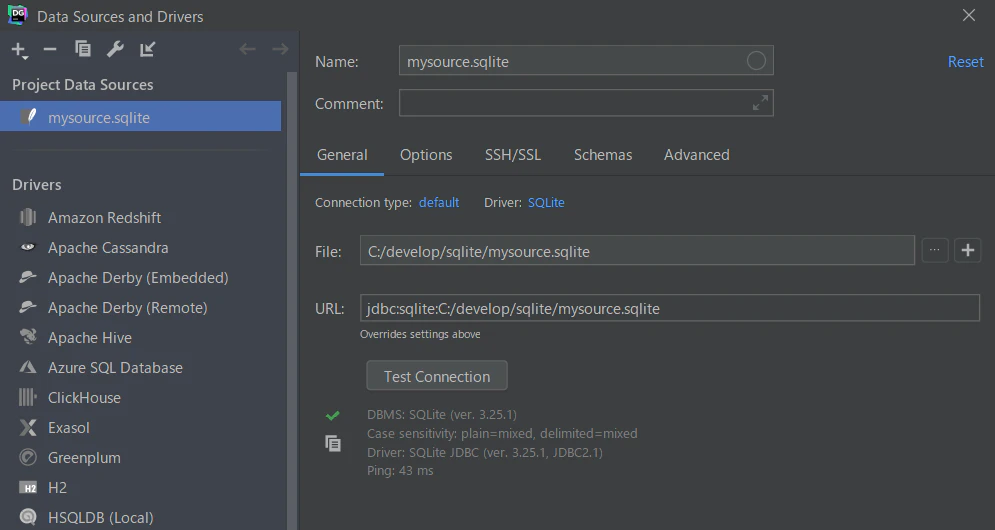Go forward with the right arrow icon
Image resolution: width=995 pixels, height=530 pixels.
point(280,49)
